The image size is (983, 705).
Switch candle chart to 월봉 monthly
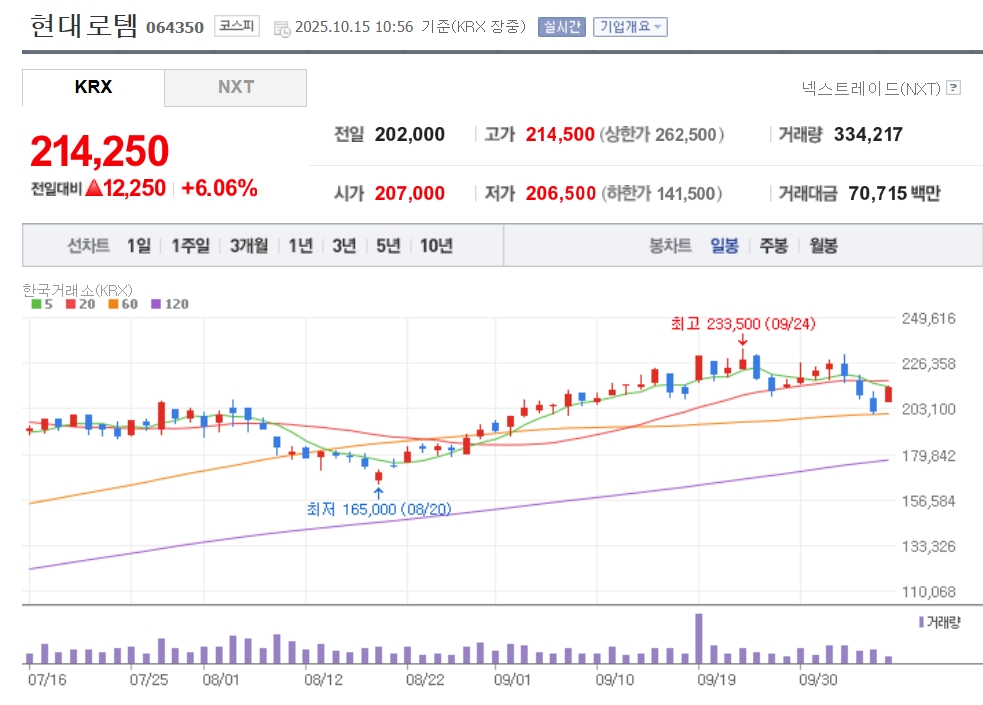823,246
